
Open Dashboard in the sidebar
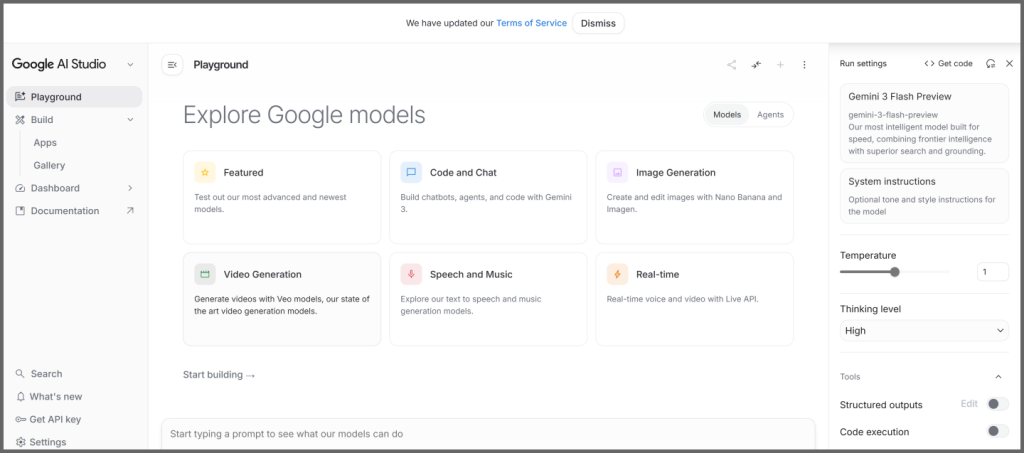pos(55,188)
